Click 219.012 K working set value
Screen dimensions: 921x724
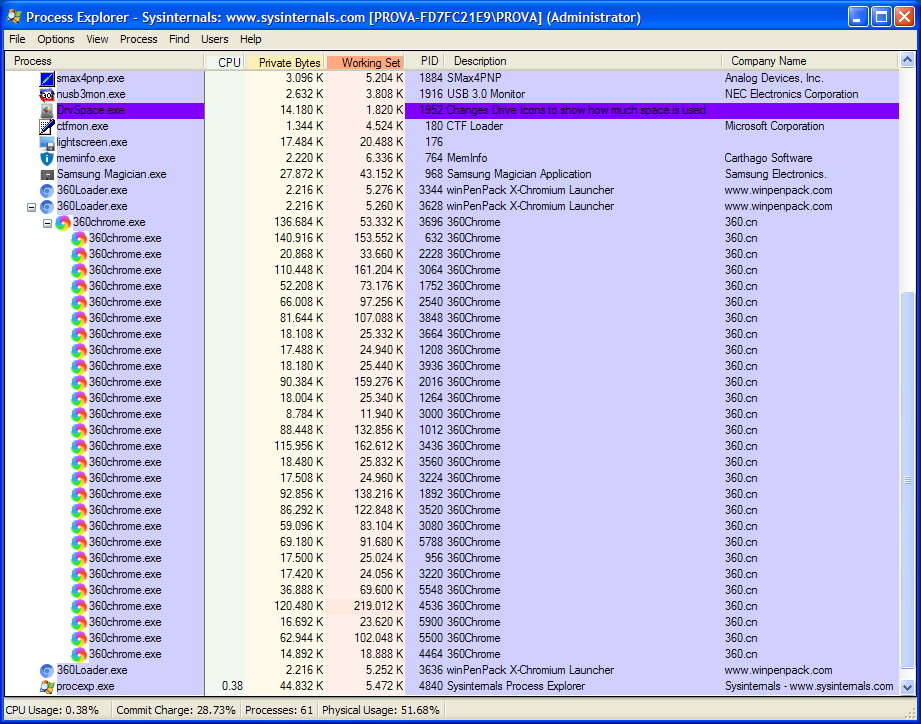click(x=378, y=606)
